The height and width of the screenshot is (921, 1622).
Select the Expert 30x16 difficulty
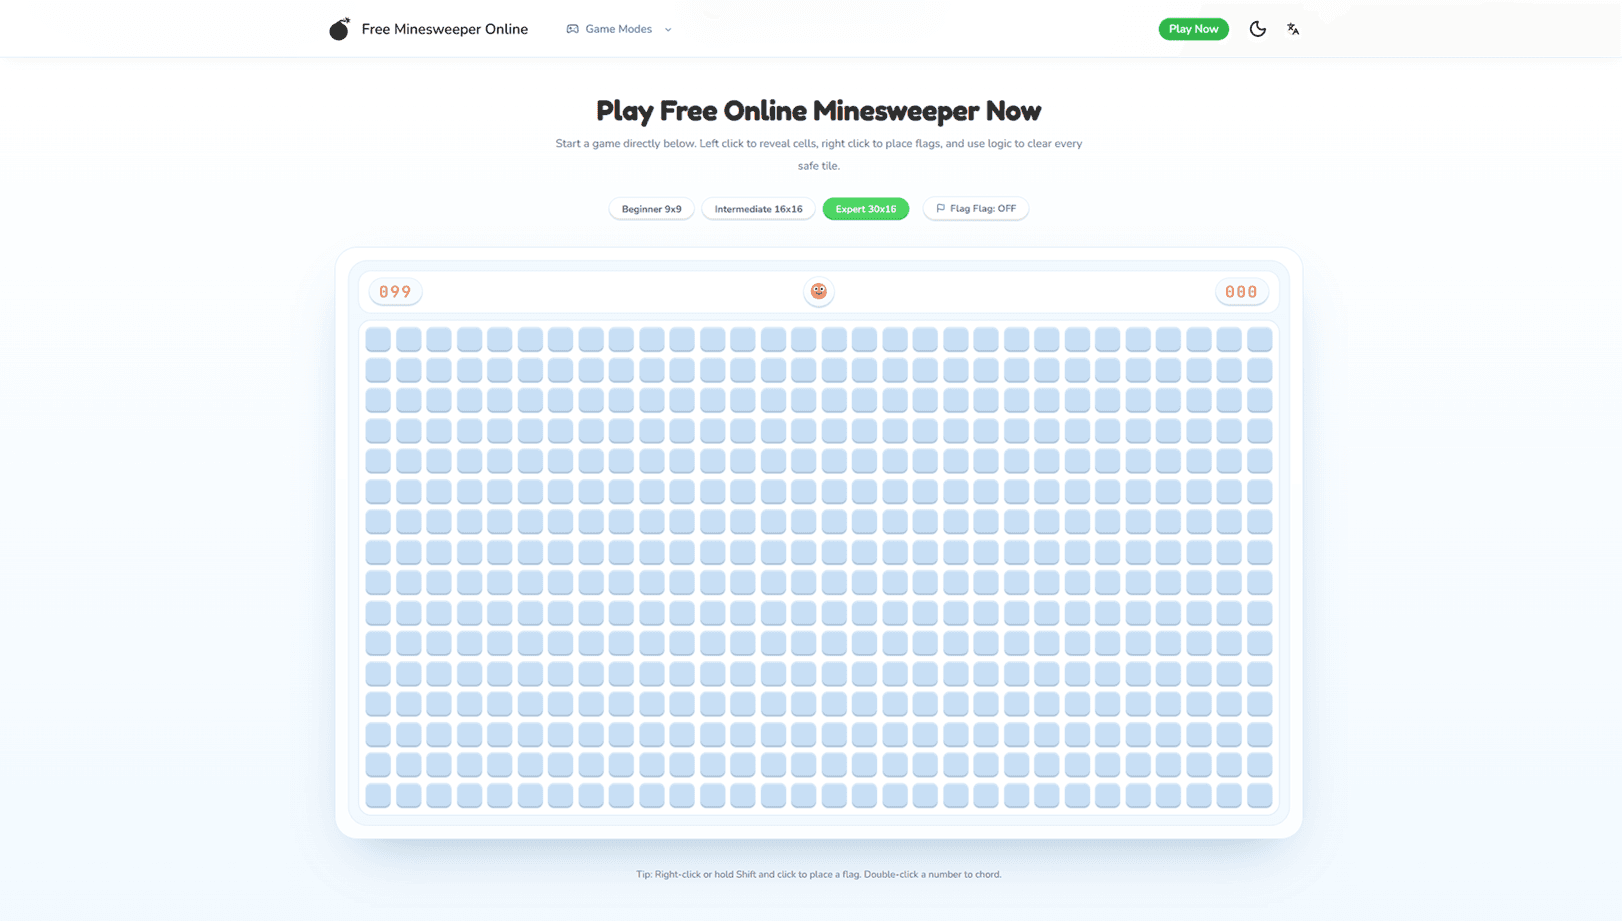click(865, 208)
